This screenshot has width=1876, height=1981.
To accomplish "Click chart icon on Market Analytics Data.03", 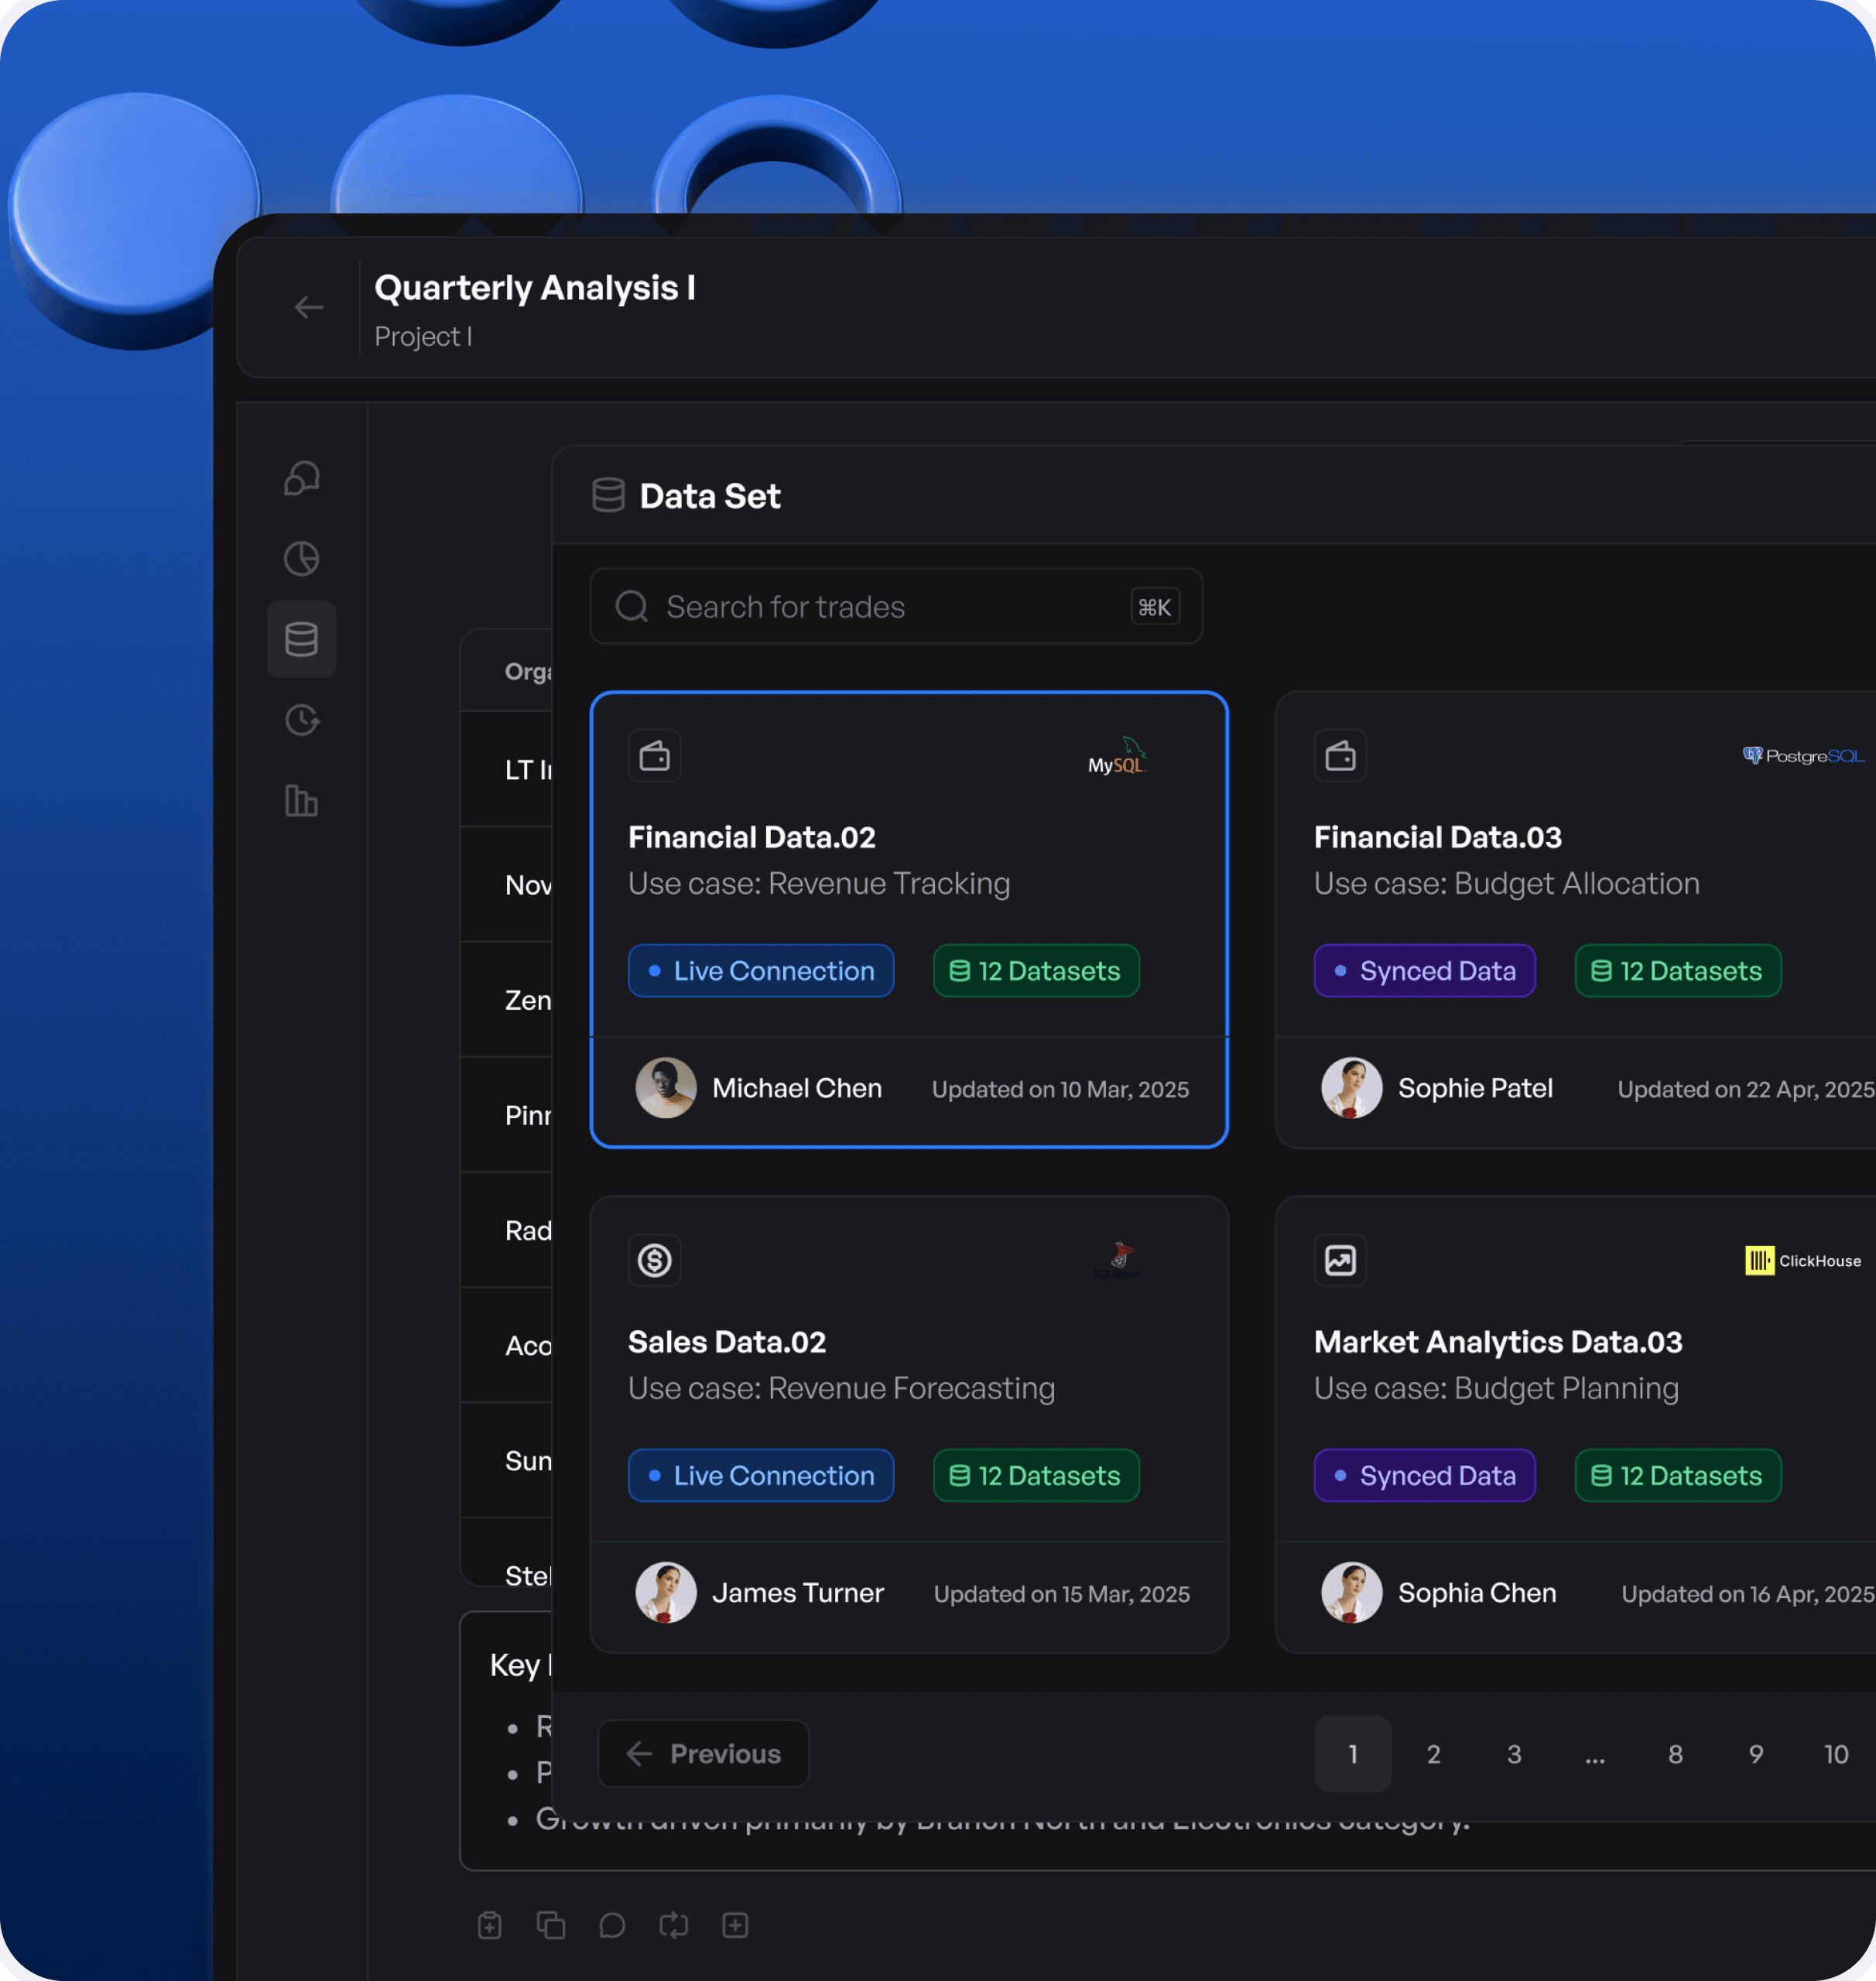I will [1340, 1260].
